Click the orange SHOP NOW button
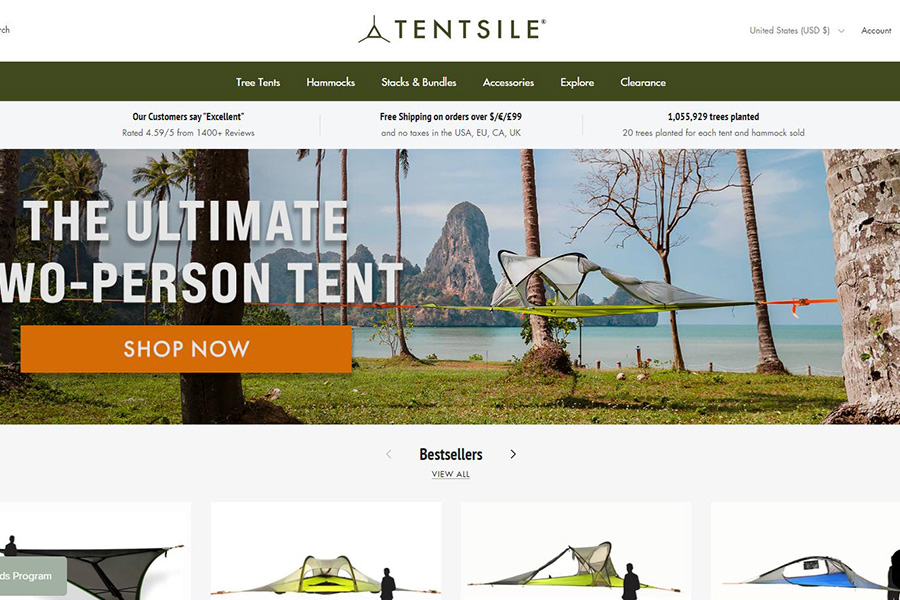Screen dimensions: 900x600 [x=186, y=349]
